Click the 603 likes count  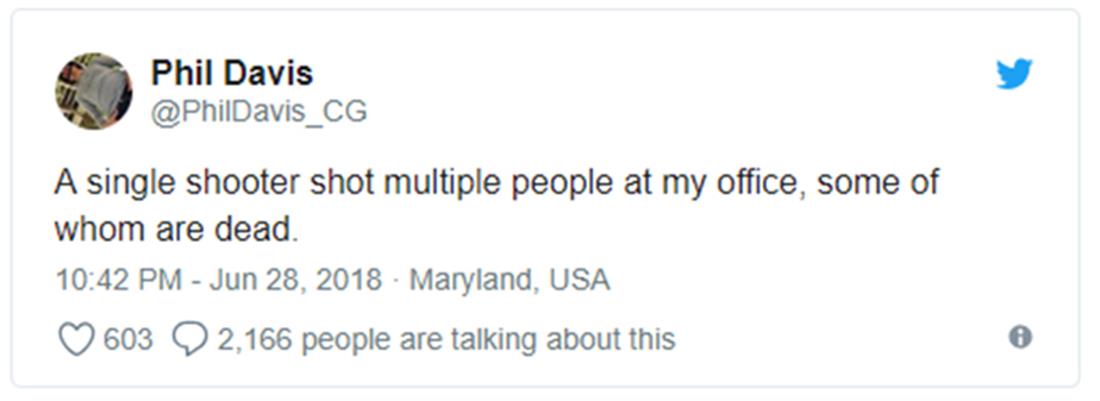(128, 340)
